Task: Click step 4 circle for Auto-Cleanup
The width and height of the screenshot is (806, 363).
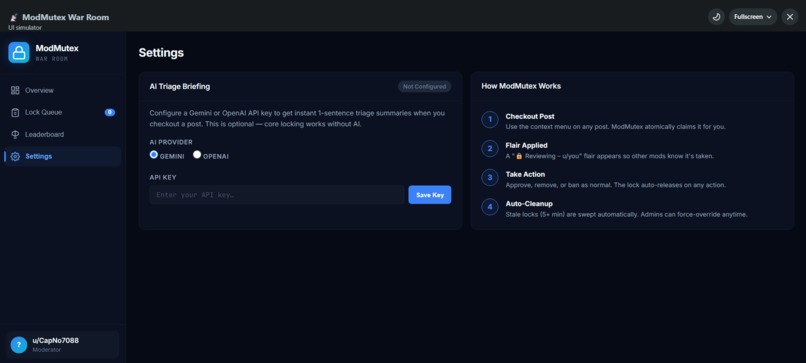Action: pos(490,207)
